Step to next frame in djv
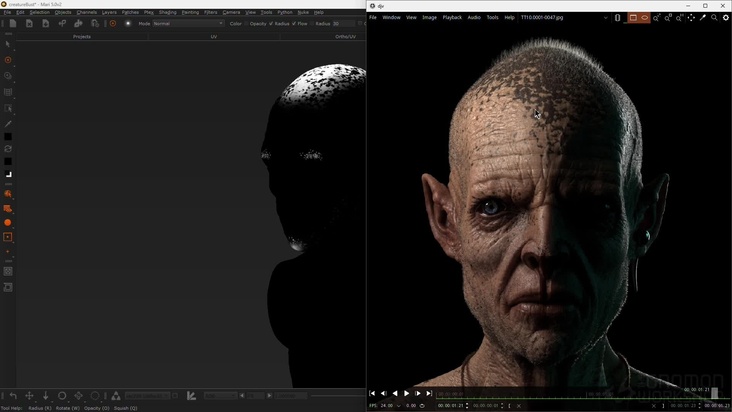The width and height of the screenshot is (732, 412). pyautogui.click(x=418, y=393)
